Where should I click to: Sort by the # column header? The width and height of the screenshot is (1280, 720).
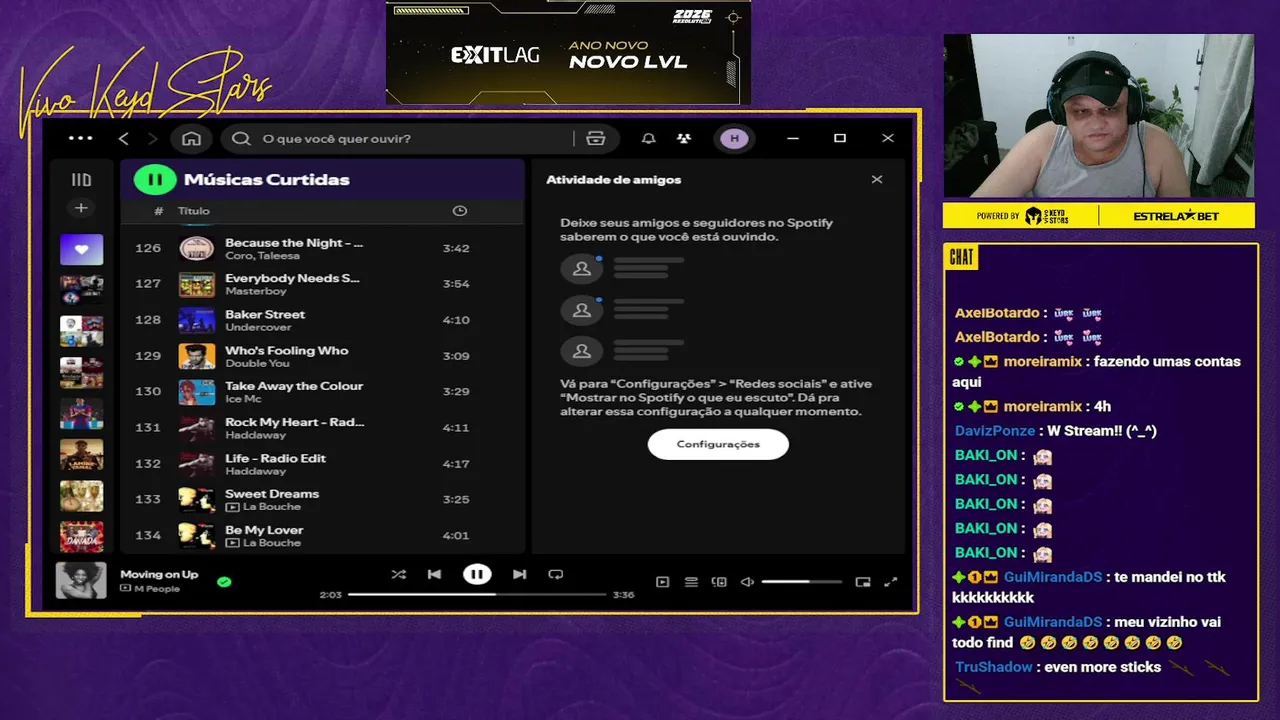coord(159,211)
